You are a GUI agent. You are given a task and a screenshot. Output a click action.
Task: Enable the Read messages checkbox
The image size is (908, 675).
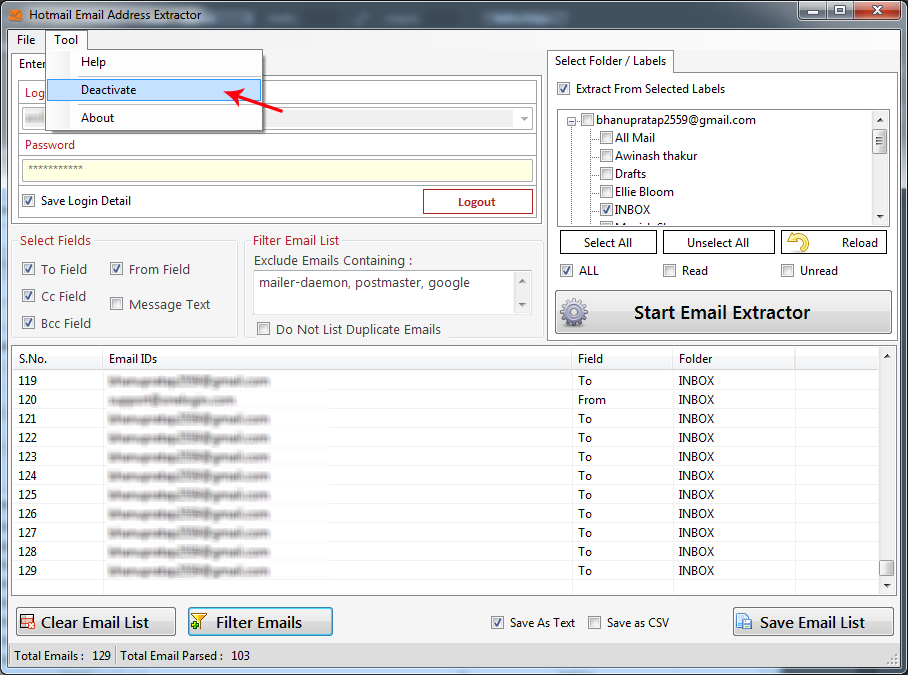tap(670, 271)
